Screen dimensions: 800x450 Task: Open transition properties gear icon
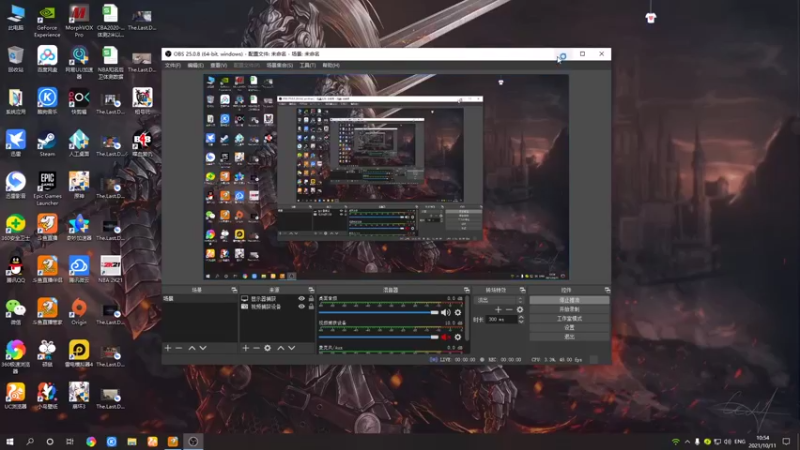pyautogui.click(x=519, y=309)
